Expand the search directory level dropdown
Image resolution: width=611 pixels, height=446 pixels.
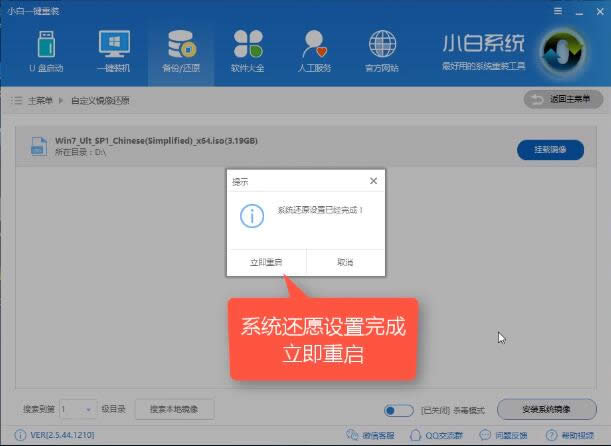78,409
